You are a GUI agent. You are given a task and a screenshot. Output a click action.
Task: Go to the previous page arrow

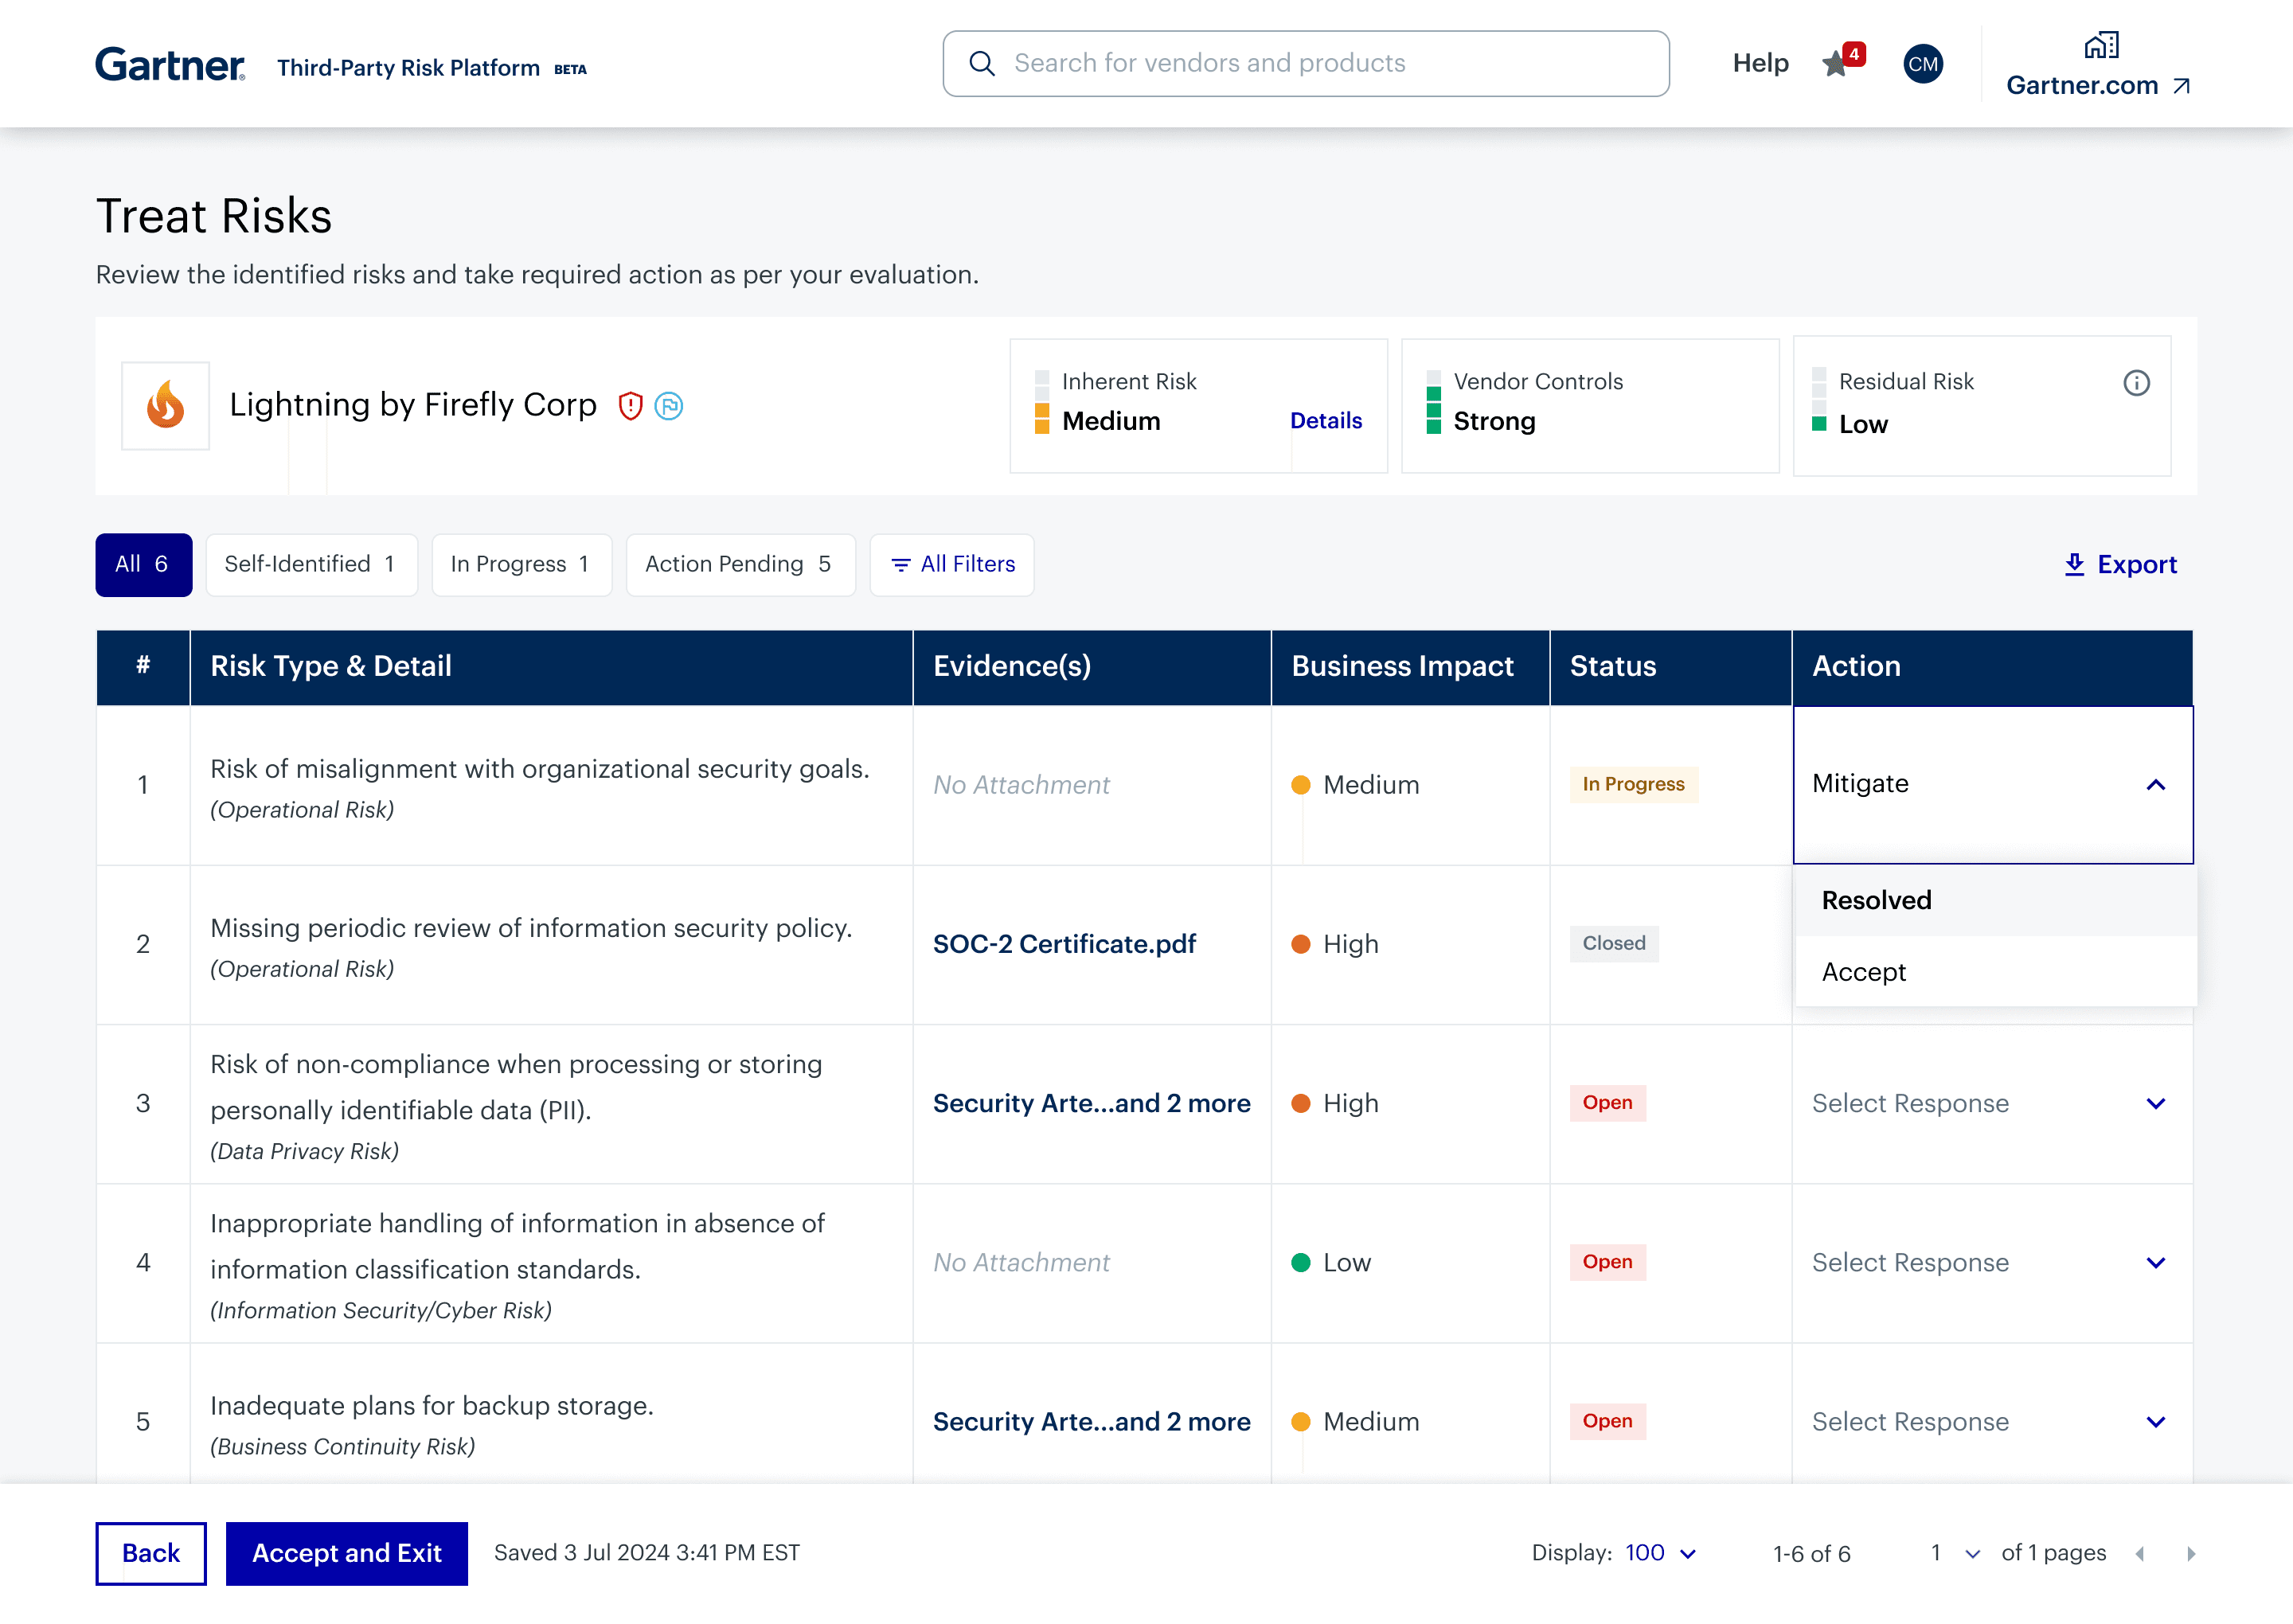coord(2139,1553)
